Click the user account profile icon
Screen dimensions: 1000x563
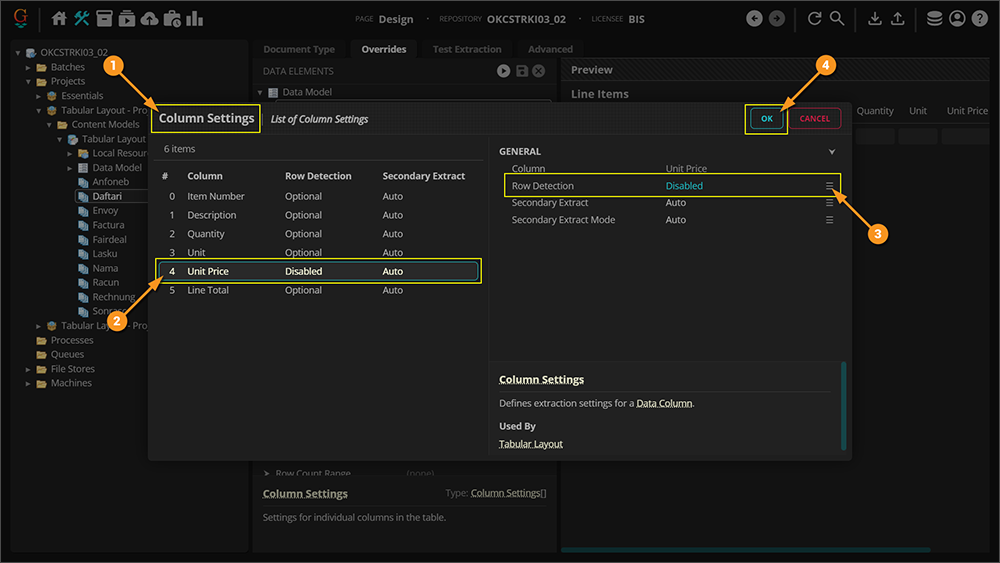coord(957,19)
